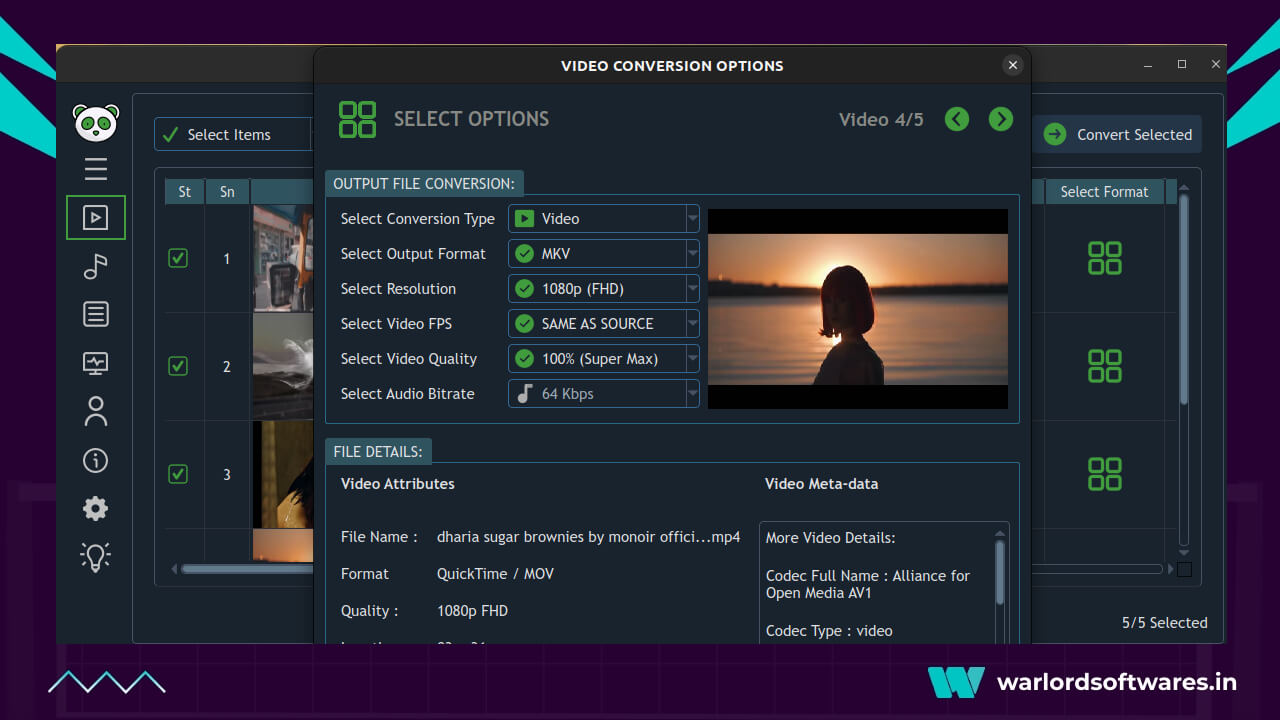Expand the Select Resolution dropdown

tap(692, 288)
